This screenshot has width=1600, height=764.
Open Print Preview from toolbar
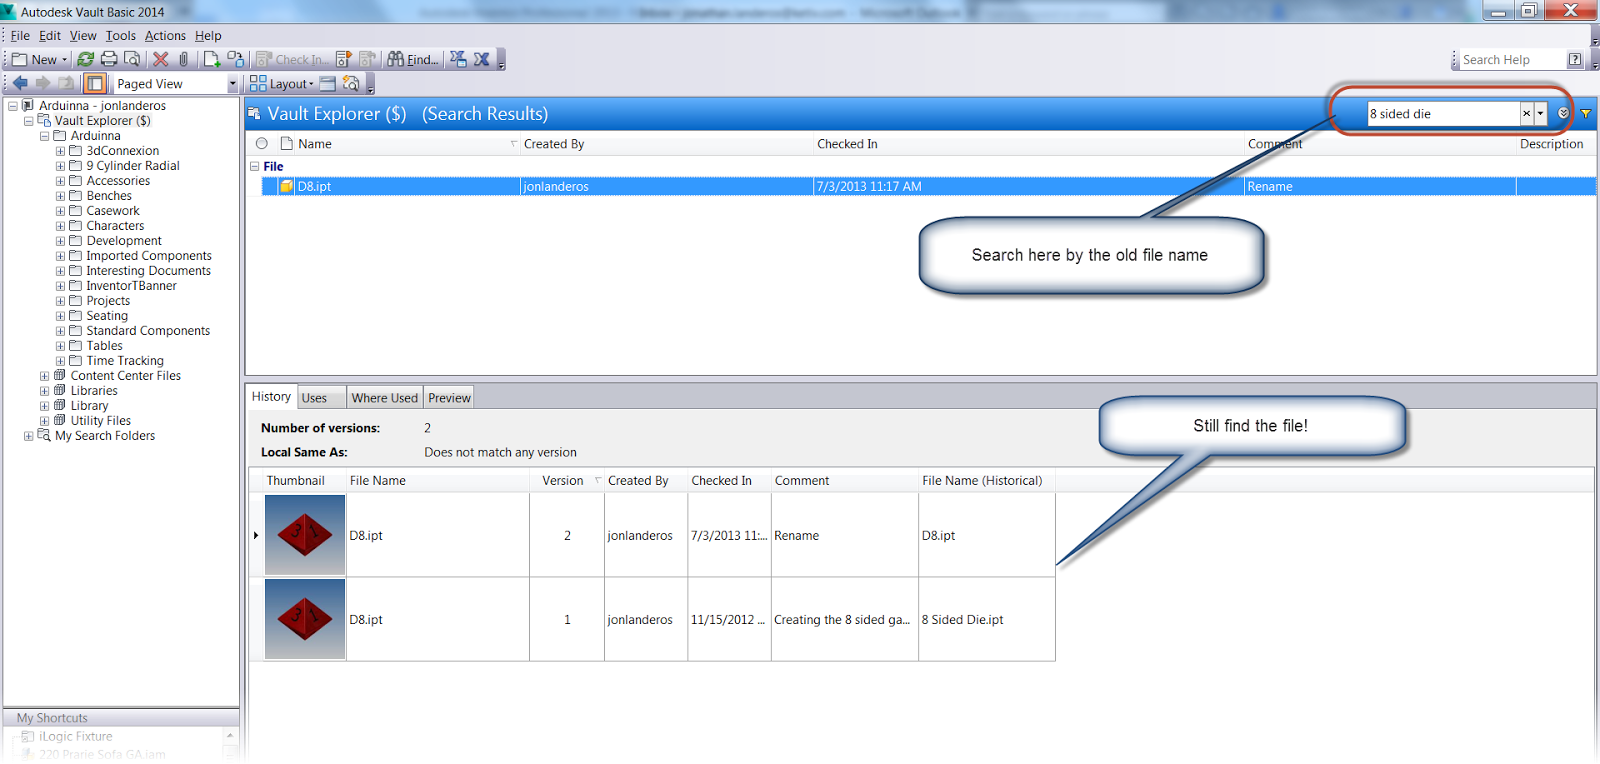pos(131,59)
